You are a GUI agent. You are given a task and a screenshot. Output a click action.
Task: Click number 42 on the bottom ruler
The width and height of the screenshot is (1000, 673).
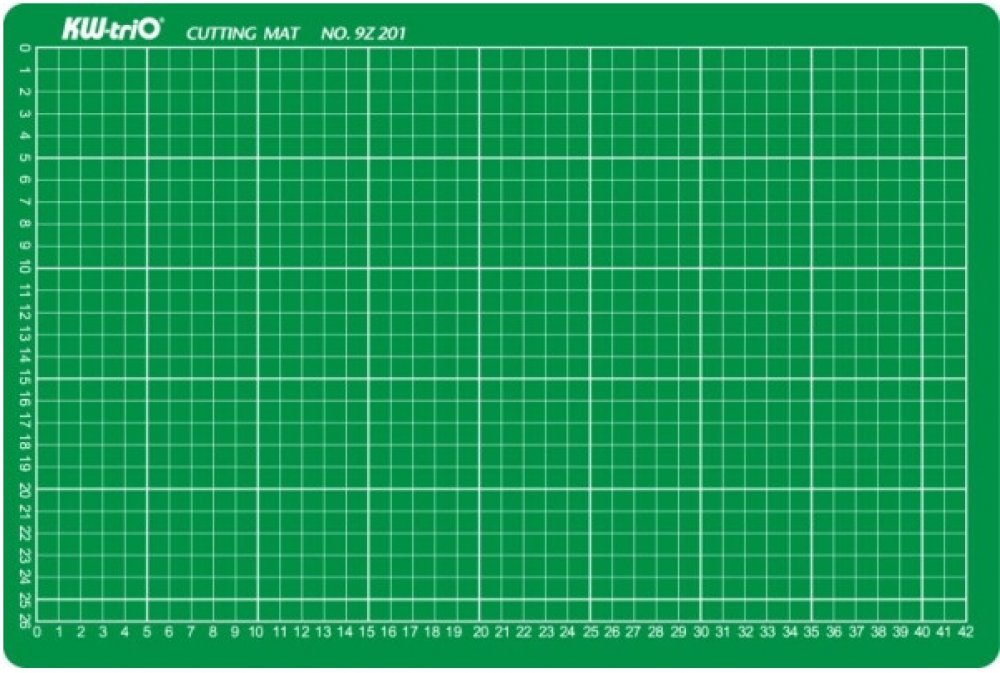(965, 632)
